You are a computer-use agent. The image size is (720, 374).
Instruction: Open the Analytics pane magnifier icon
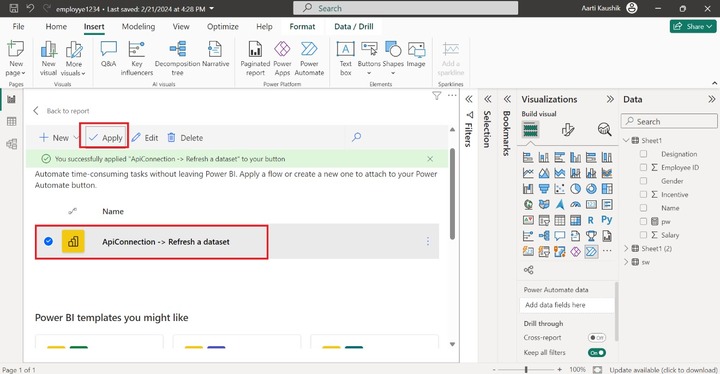coord(604,130)
